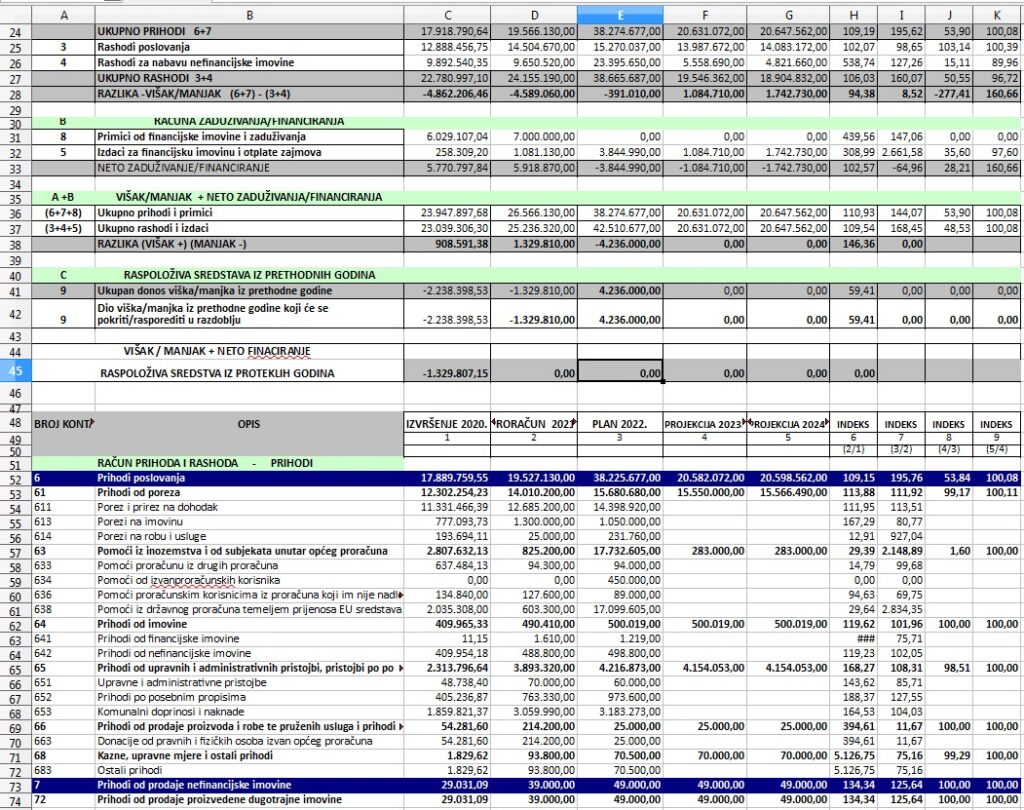Screen dimensions: 1024x810
Task: Select row 73 from row header
Action: pos(16,788)
